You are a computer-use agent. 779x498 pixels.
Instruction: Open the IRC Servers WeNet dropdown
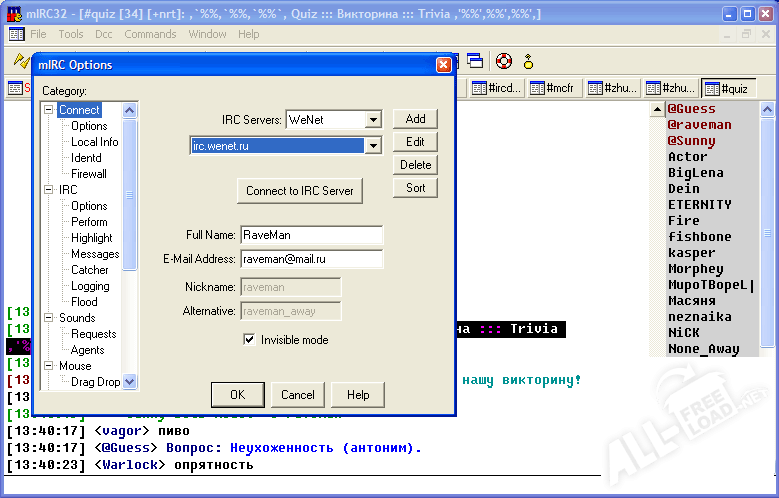(x=373, y=120)
